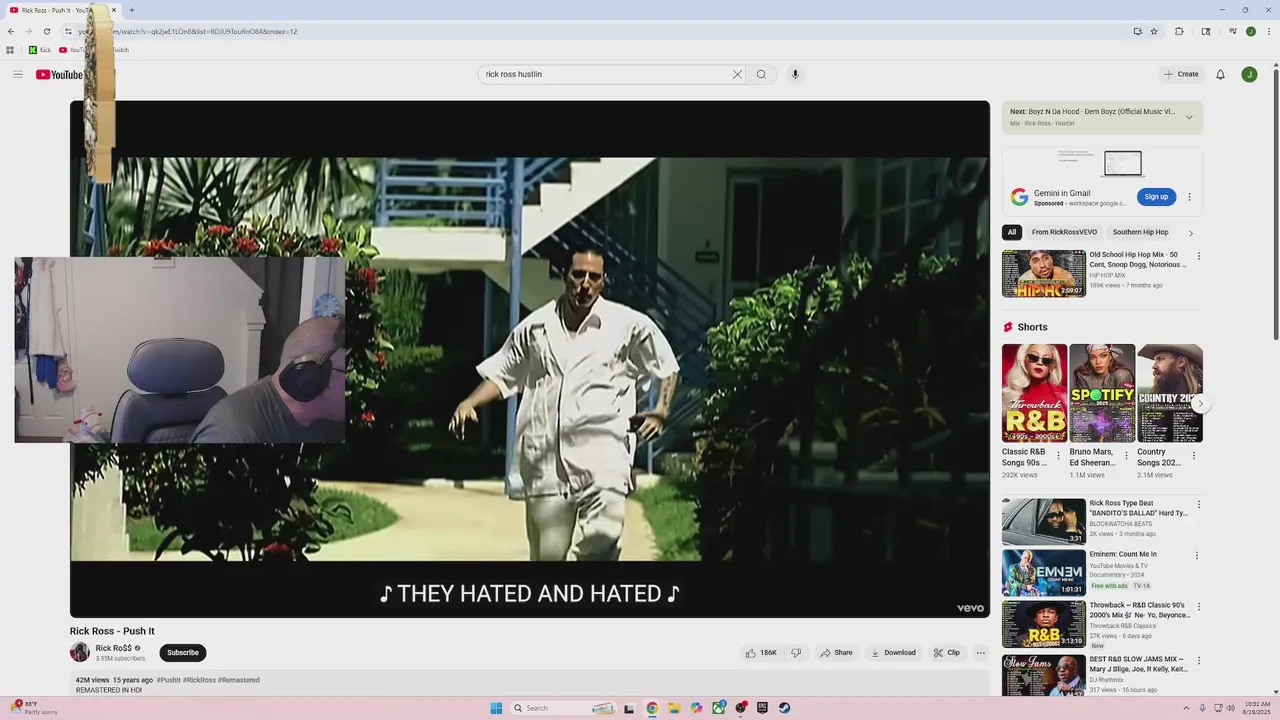Open Bruno Mars, Ed Sheeran short thumbnail
This screenshot has width=1280, height=720.
1102,393
